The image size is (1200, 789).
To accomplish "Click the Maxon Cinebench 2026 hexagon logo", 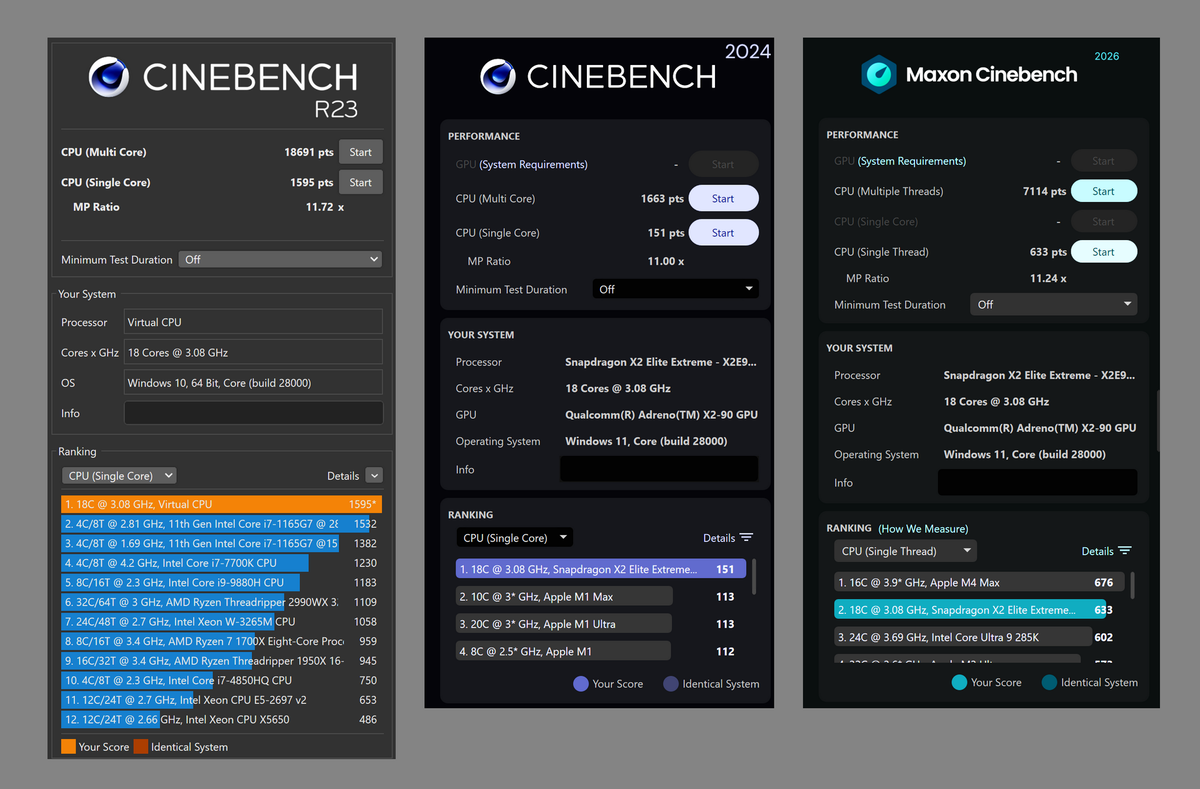I will [x=879, y=74].
